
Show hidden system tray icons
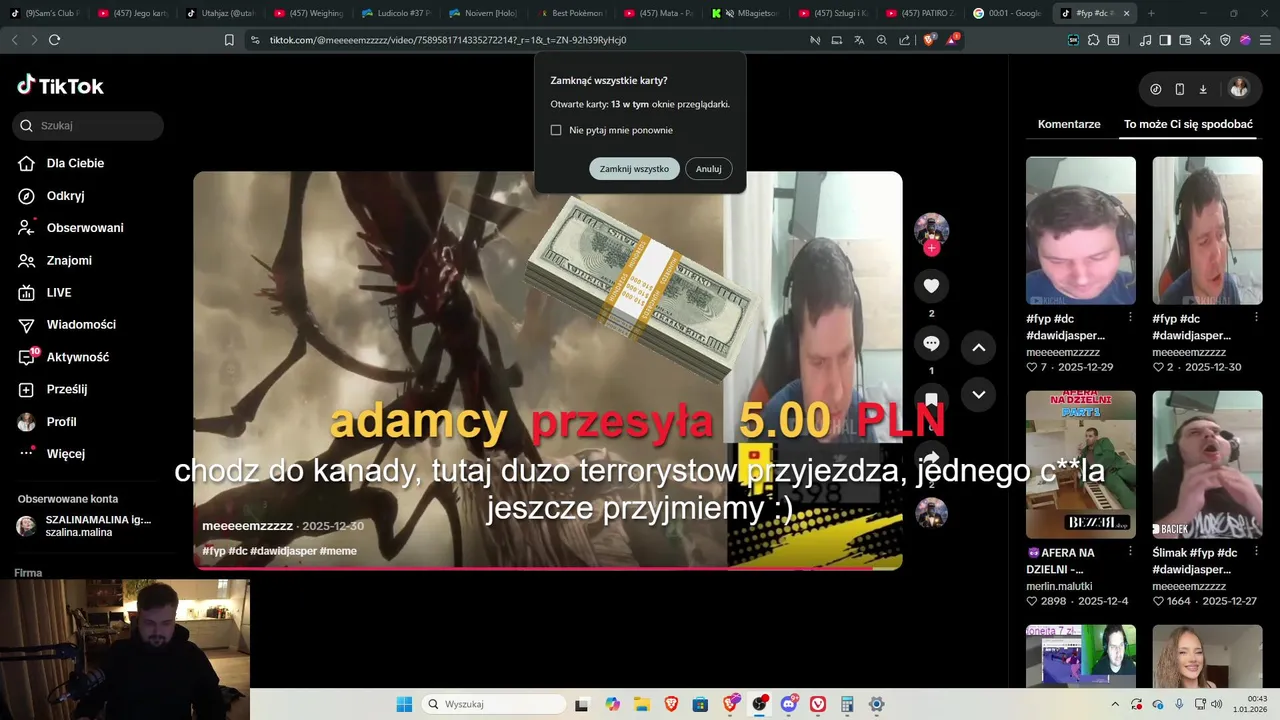pos(1115,704)
